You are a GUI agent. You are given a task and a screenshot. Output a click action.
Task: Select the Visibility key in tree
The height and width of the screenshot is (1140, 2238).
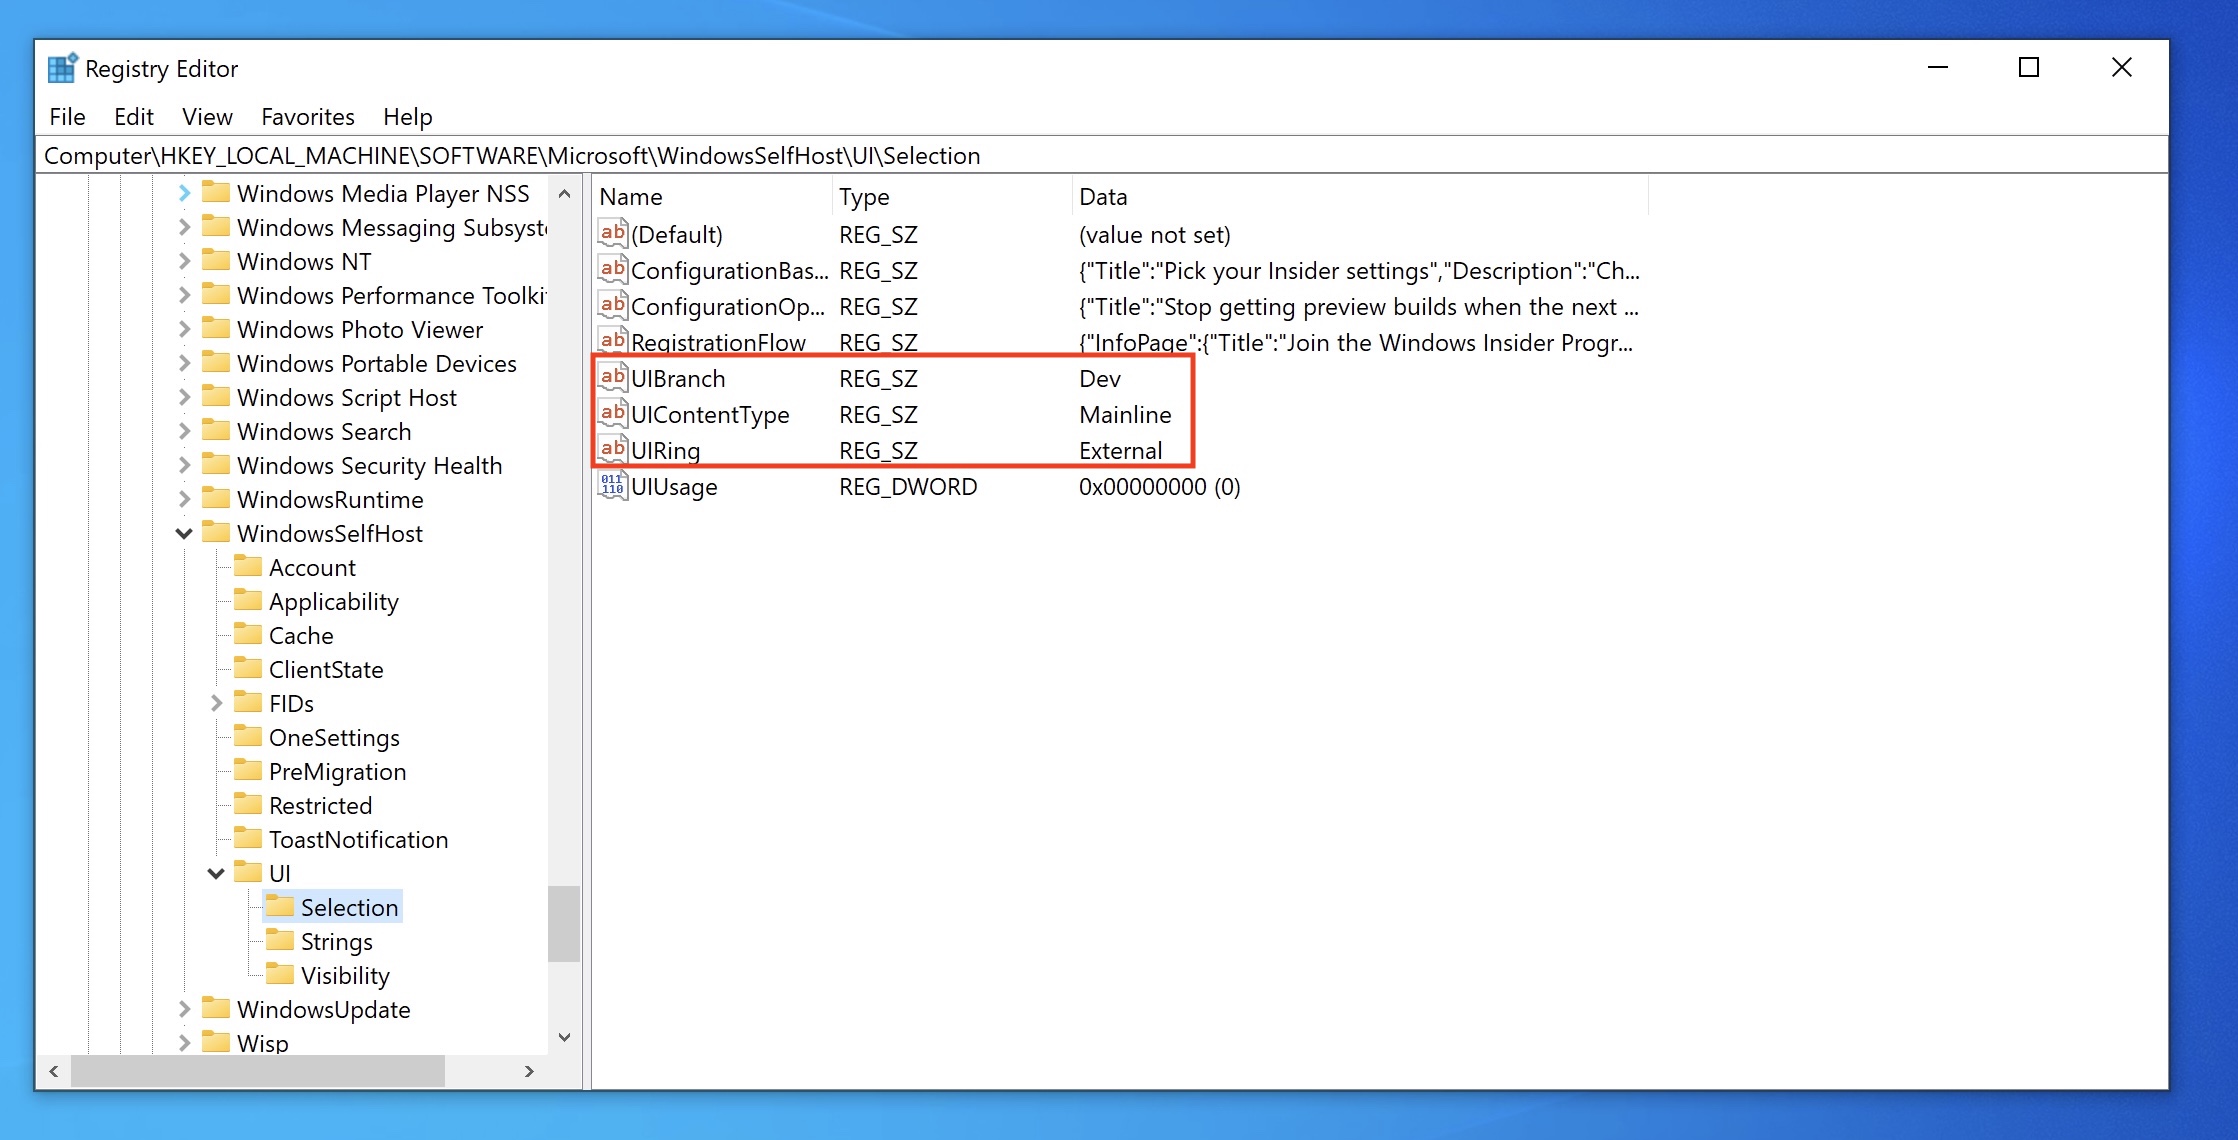(x=345, y=976)
